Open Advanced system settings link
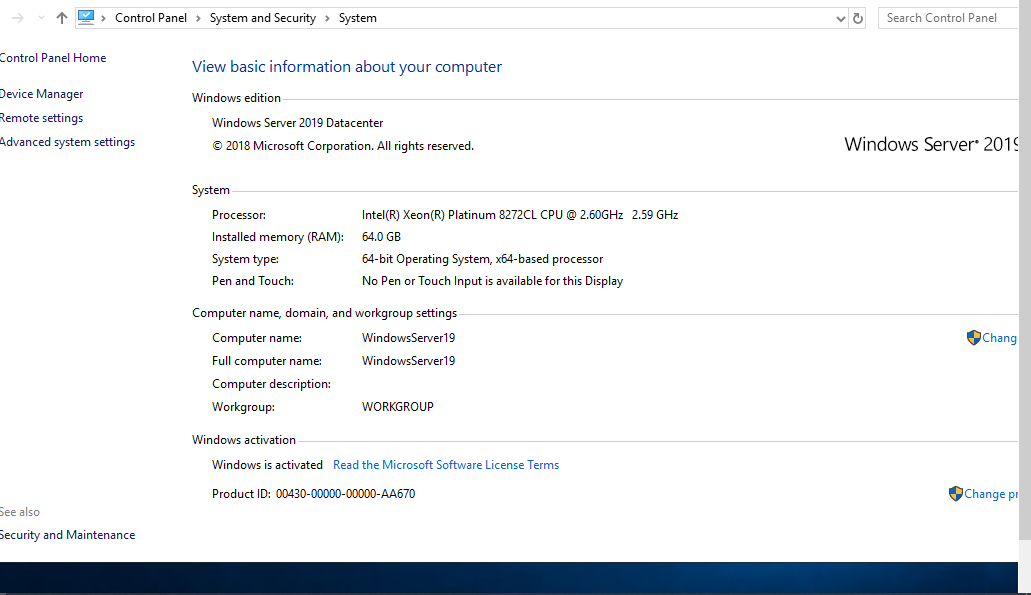The height and width of the screenshot is (595, 1031). [67, 142]
